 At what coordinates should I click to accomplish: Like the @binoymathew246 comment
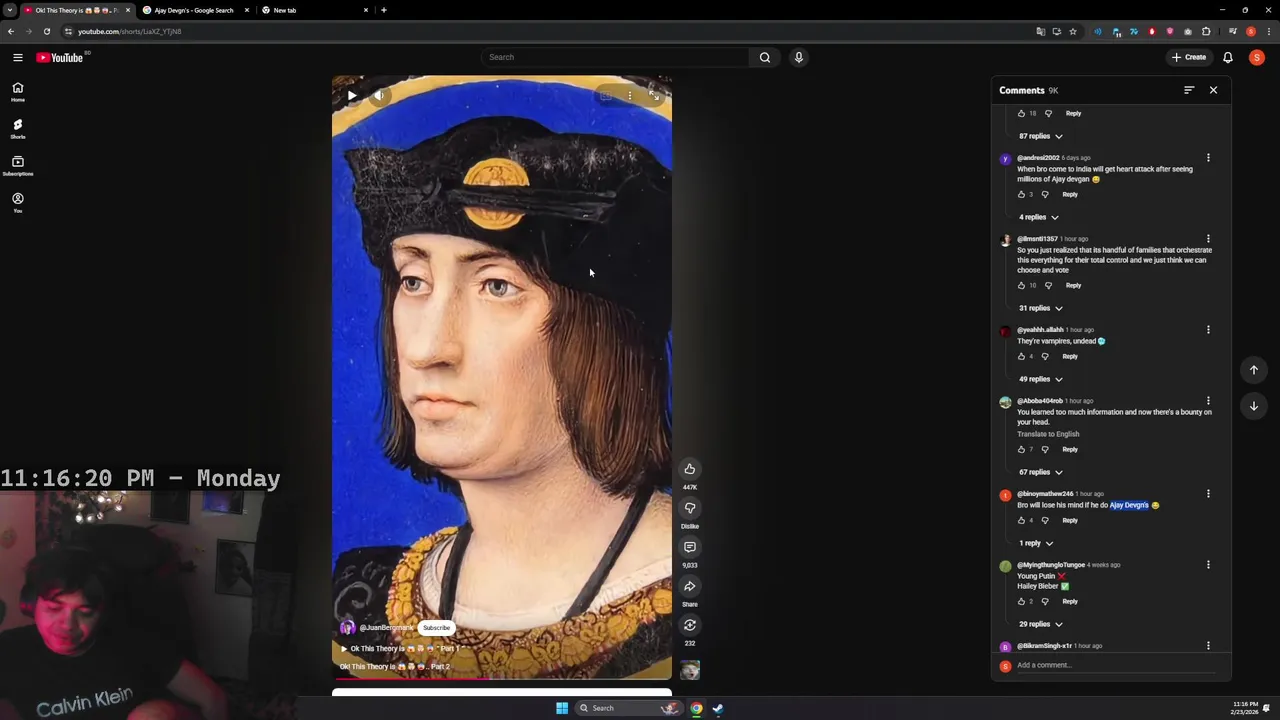pos(1021,520)
